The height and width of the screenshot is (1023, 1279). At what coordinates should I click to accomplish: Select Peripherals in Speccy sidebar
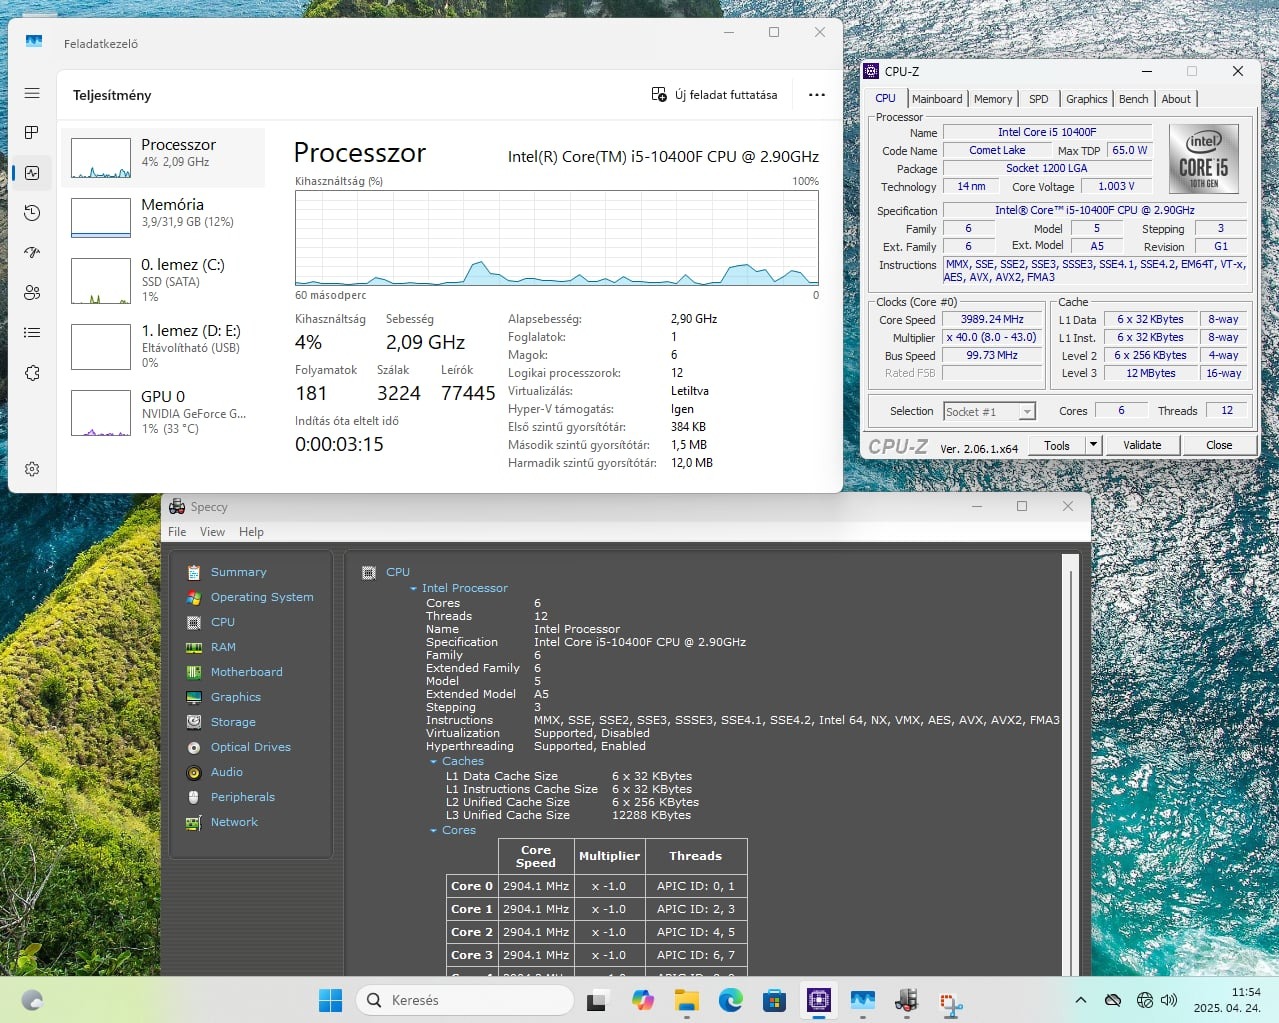click(x=242, y=797)
